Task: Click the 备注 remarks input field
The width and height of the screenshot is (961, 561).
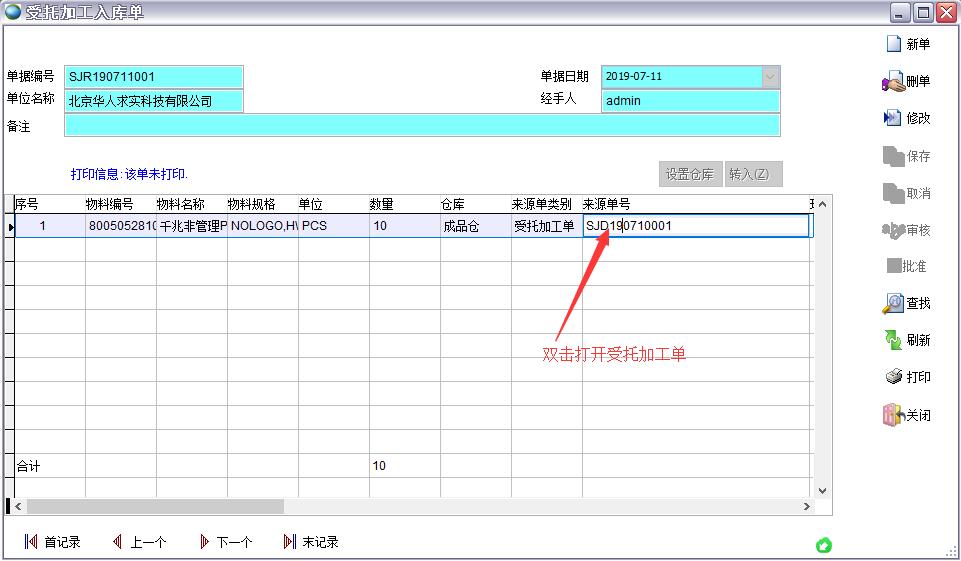Action: (x=421, y=126)
